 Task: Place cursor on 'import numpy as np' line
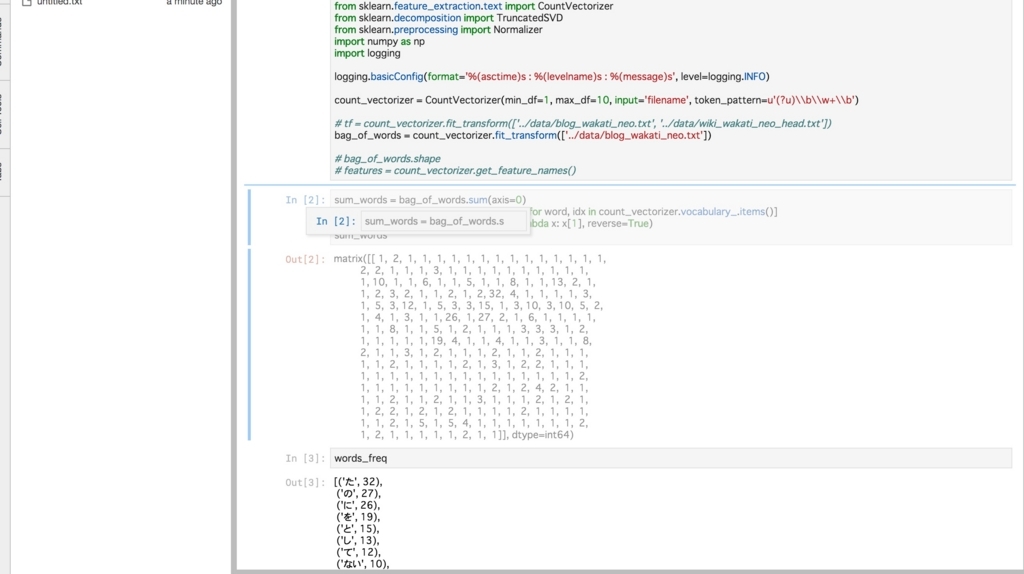(x=379, y=42)
